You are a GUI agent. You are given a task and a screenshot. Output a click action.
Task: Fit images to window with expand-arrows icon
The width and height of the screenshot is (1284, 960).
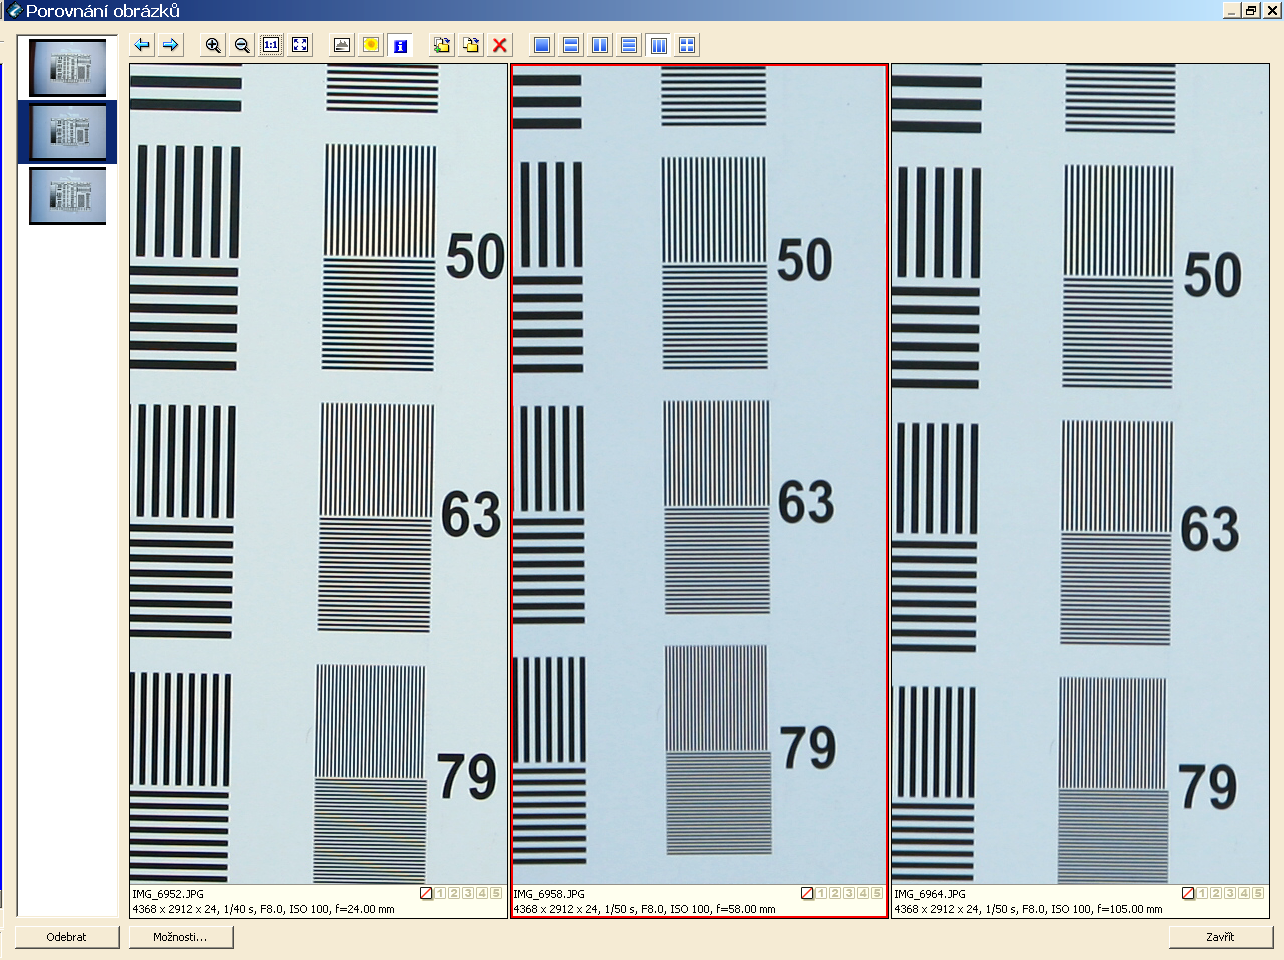(x=300, y=45)
